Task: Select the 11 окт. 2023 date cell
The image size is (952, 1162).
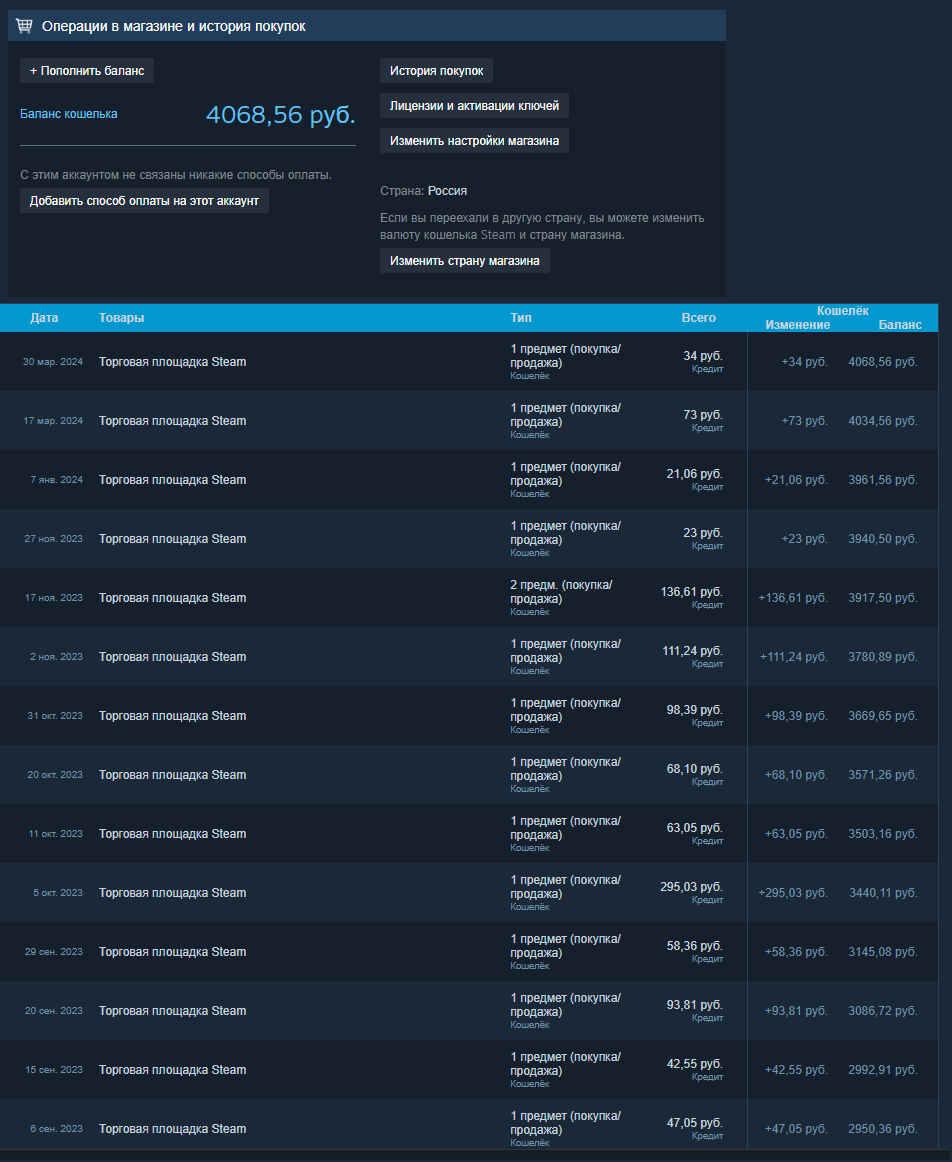Action: tap(56, 834)
